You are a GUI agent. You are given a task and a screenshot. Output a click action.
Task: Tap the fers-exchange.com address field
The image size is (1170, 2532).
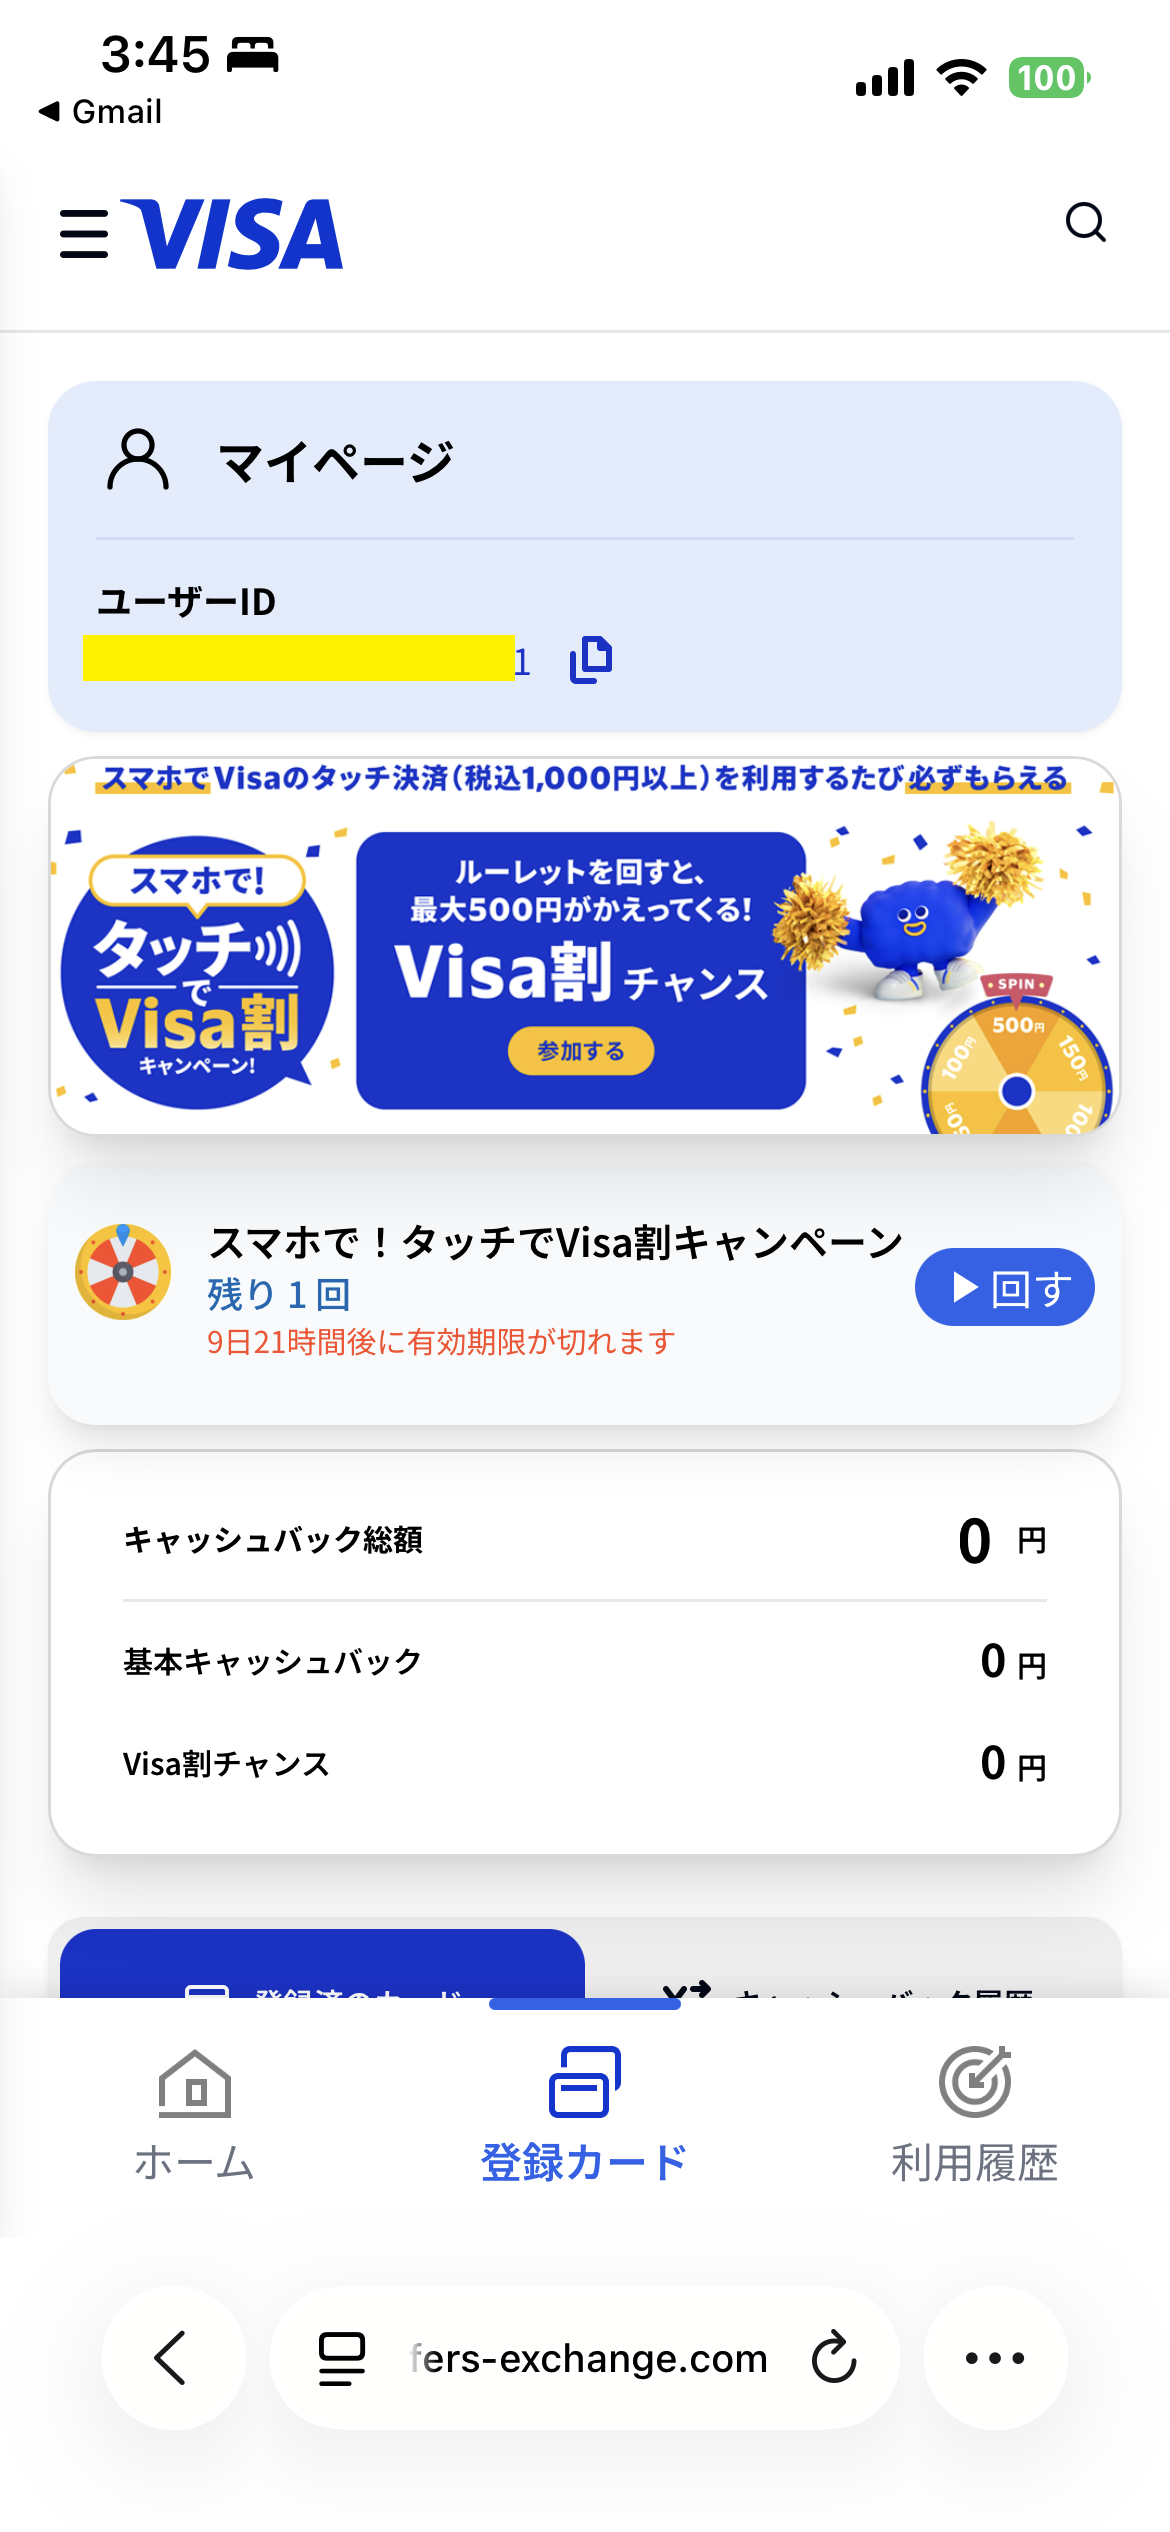pyautogui.click(x=588, y=2358)
